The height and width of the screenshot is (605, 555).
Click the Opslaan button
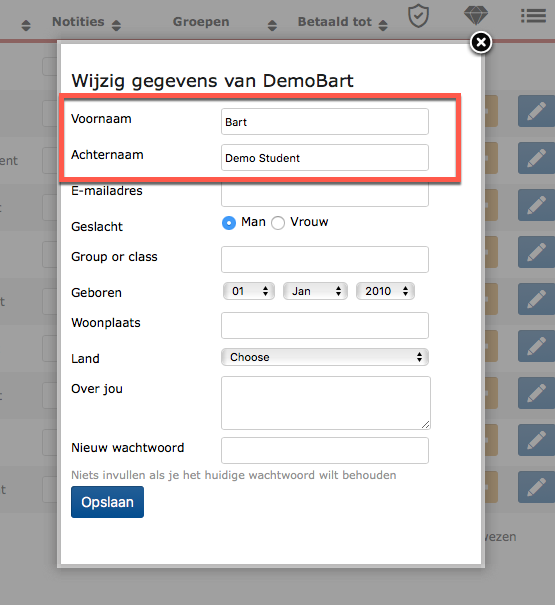(x=107, y=502)
